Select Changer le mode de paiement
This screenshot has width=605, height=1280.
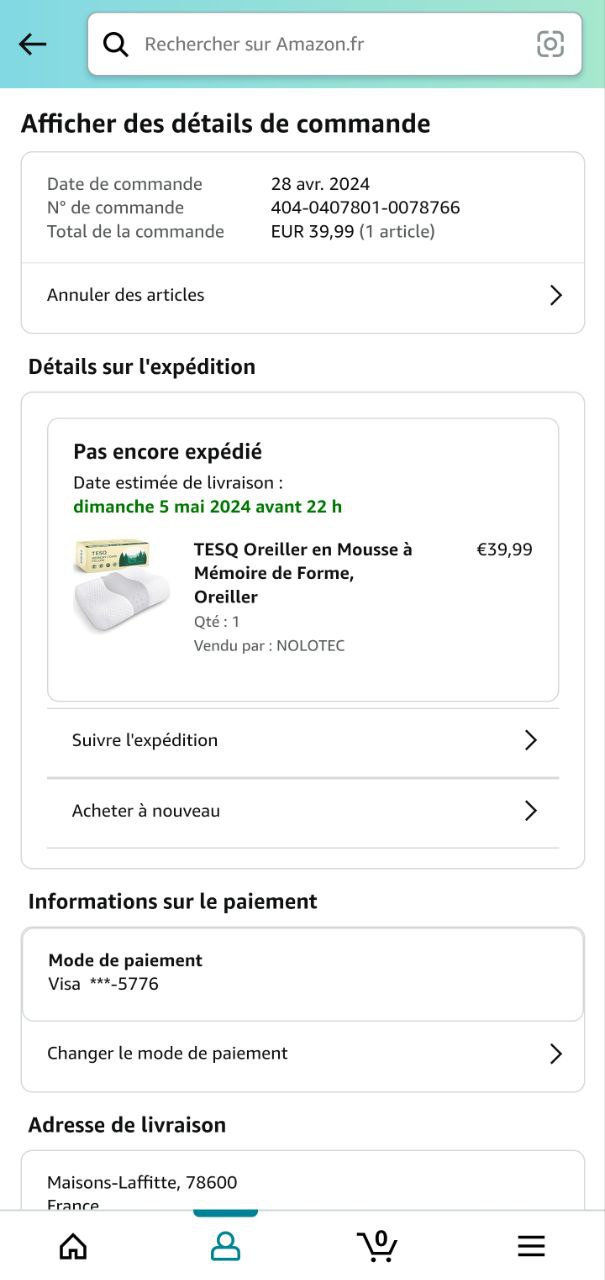(x=167, y=1053)
